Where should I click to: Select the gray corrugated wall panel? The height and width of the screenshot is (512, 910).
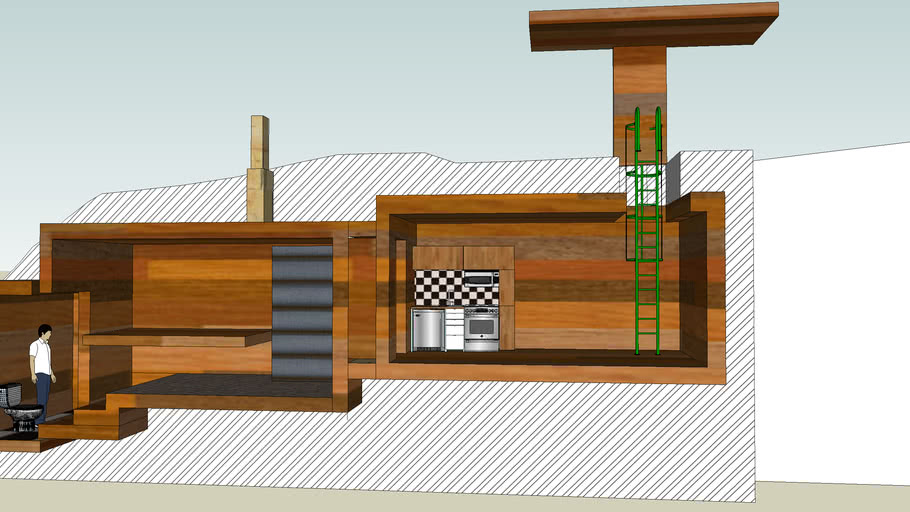click(x=302, y=312)
